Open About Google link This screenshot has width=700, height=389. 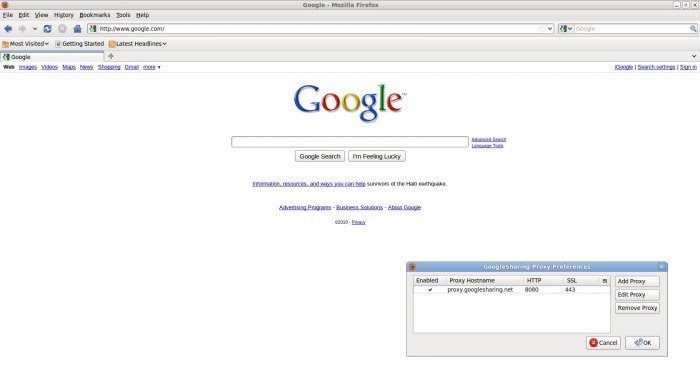404,207
